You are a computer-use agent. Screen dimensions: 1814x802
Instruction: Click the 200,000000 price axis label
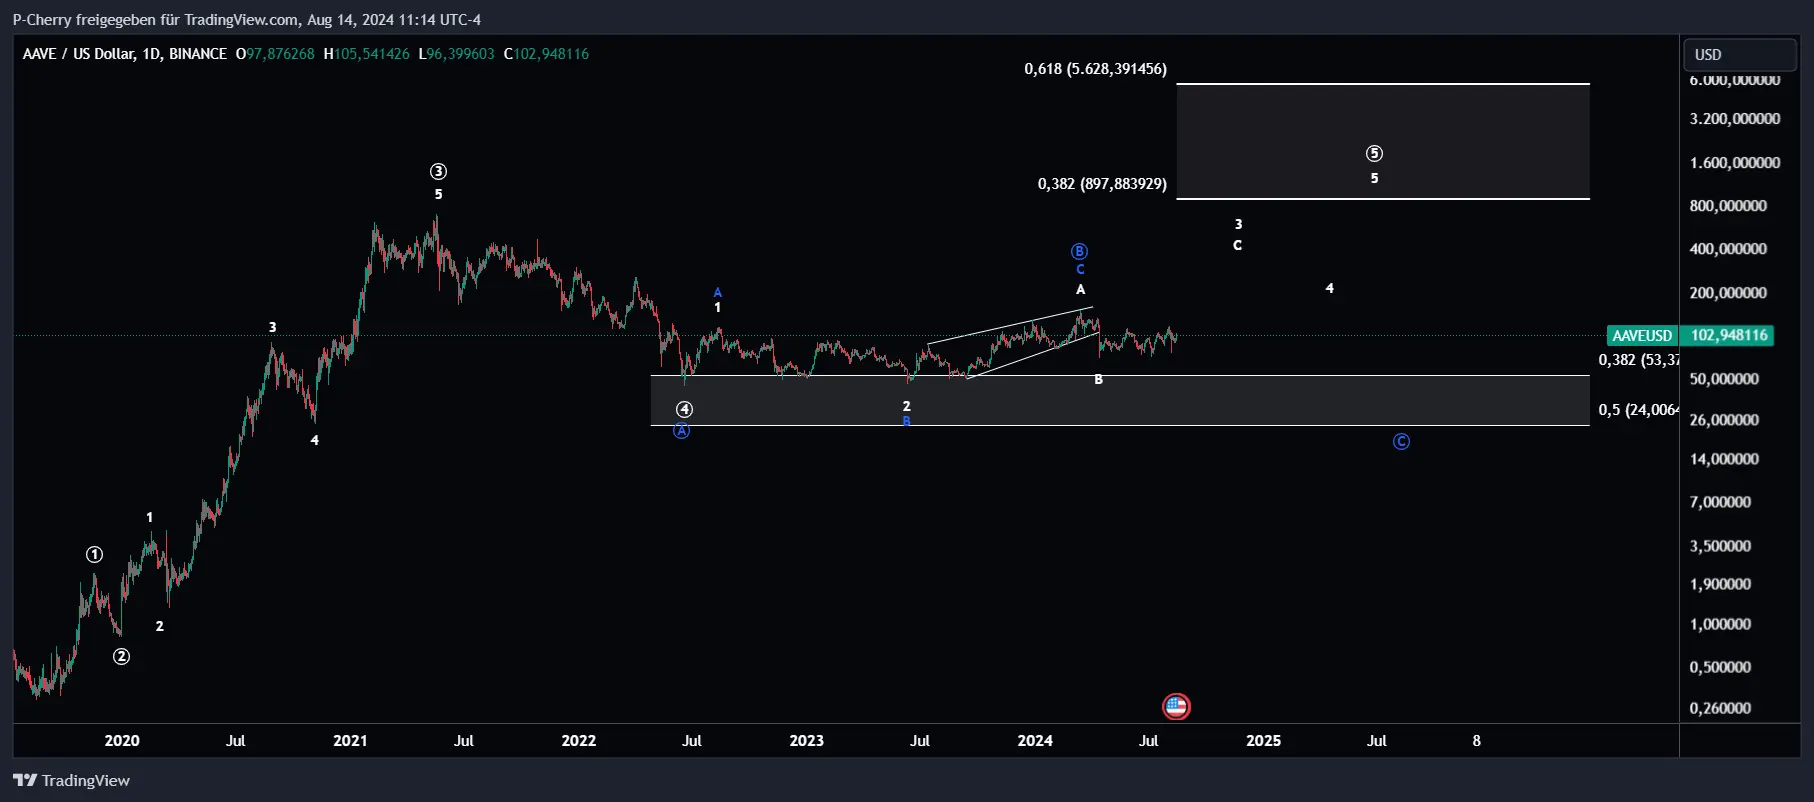[x=1728, y=293]
